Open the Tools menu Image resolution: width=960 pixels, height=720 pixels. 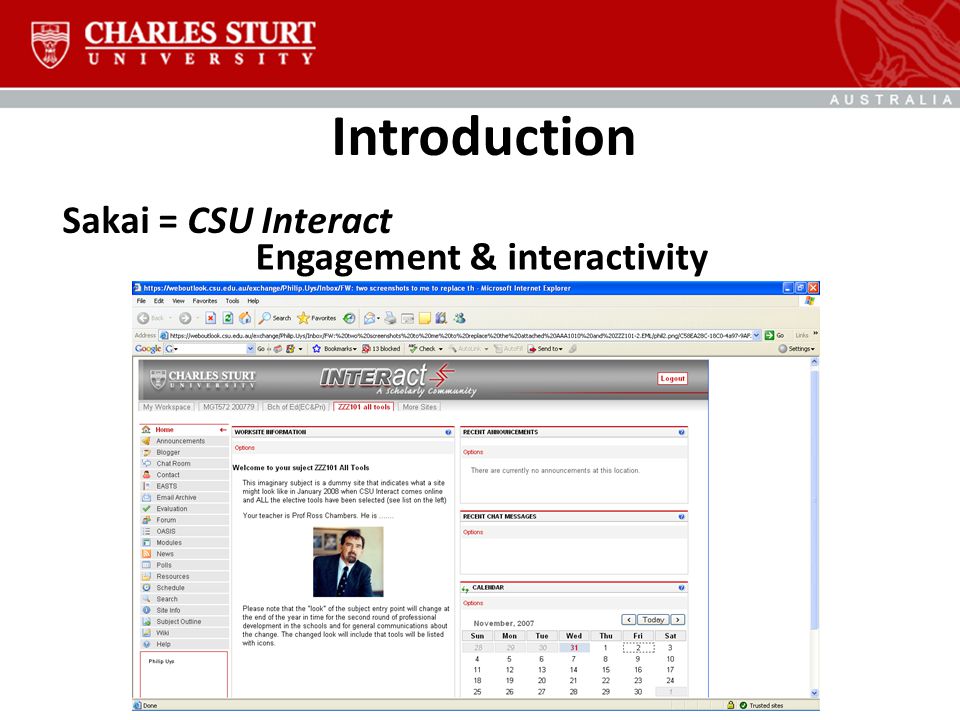pyautogui.click(x=232, y=301)
